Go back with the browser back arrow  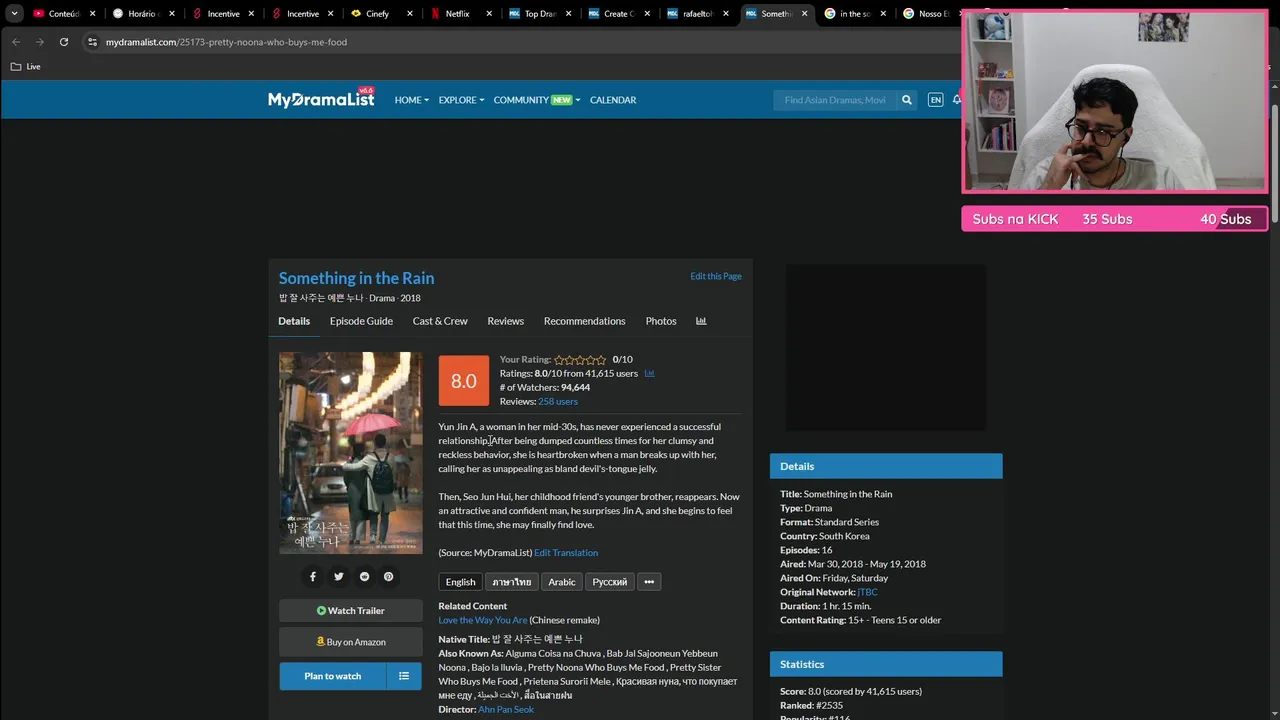pyautogui.click(x=16, y=42)
